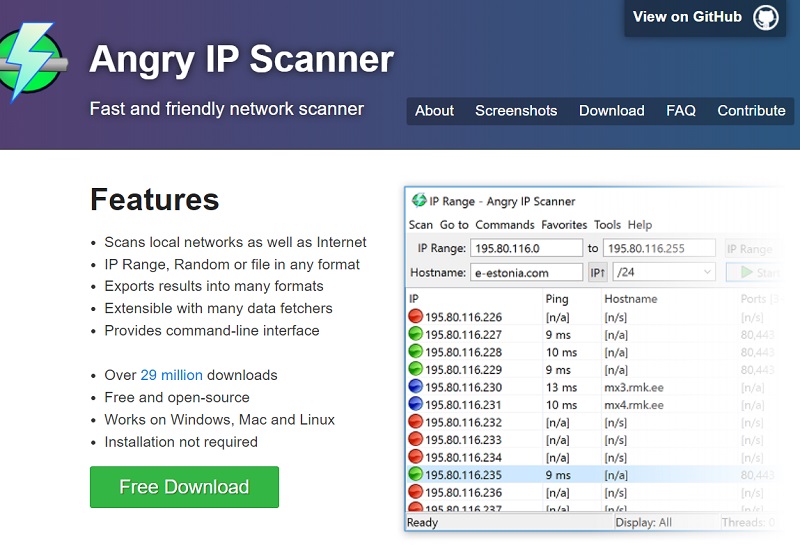Viewport: 800px width, 554px height.
Task: Click the Free Download button
Action: 184,487
